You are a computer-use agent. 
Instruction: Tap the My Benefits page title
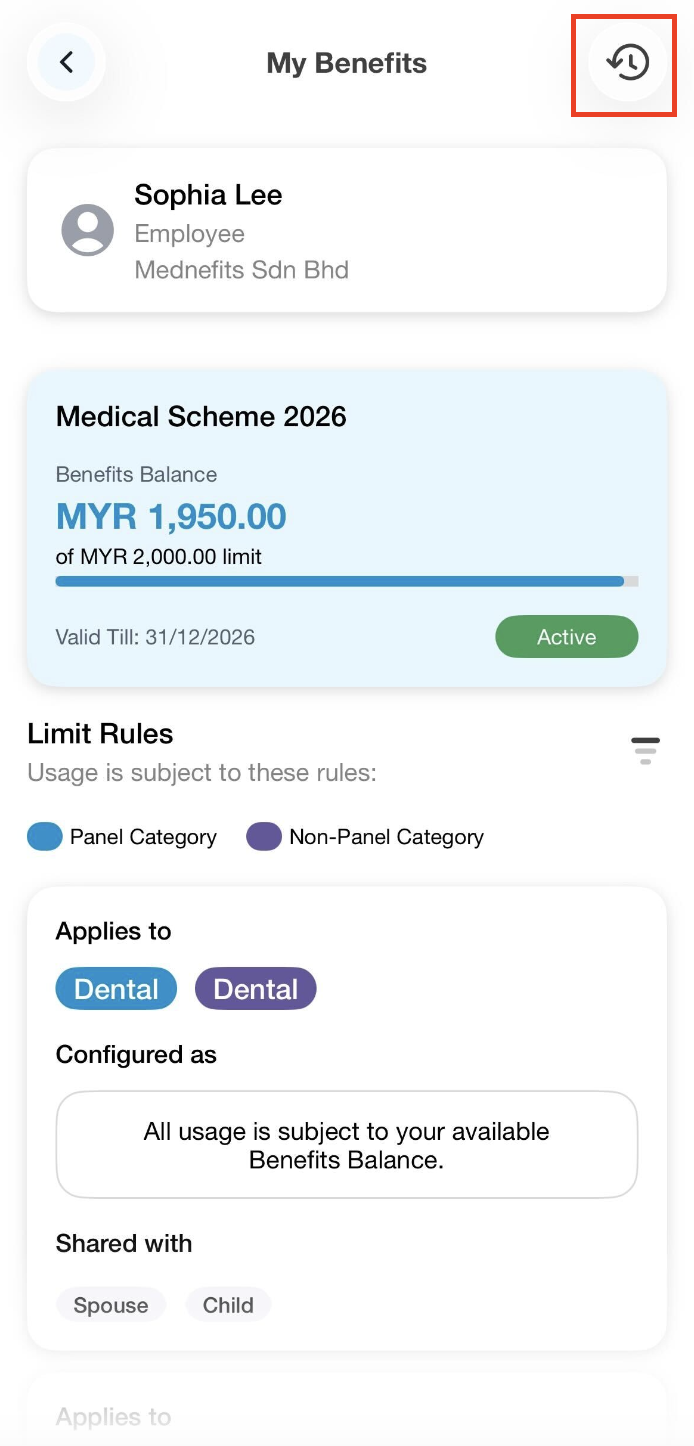346,63
